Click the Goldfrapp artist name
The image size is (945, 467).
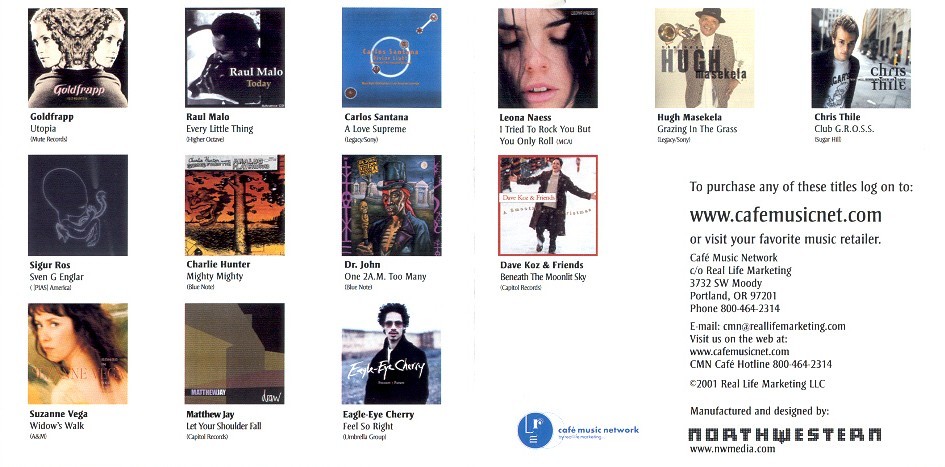(52, 117)
